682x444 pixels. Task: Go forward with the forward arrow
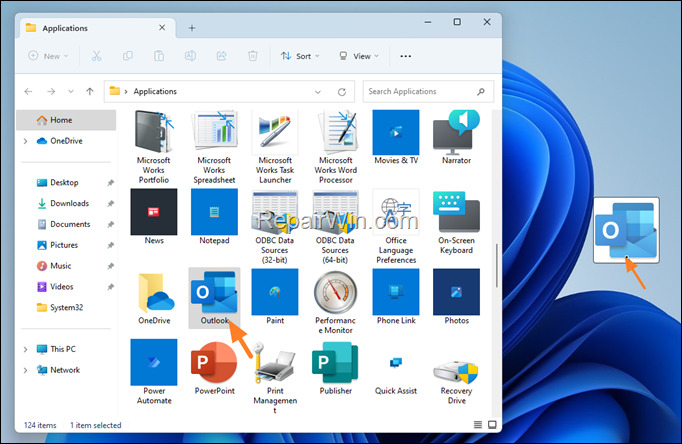coord(51,92)
